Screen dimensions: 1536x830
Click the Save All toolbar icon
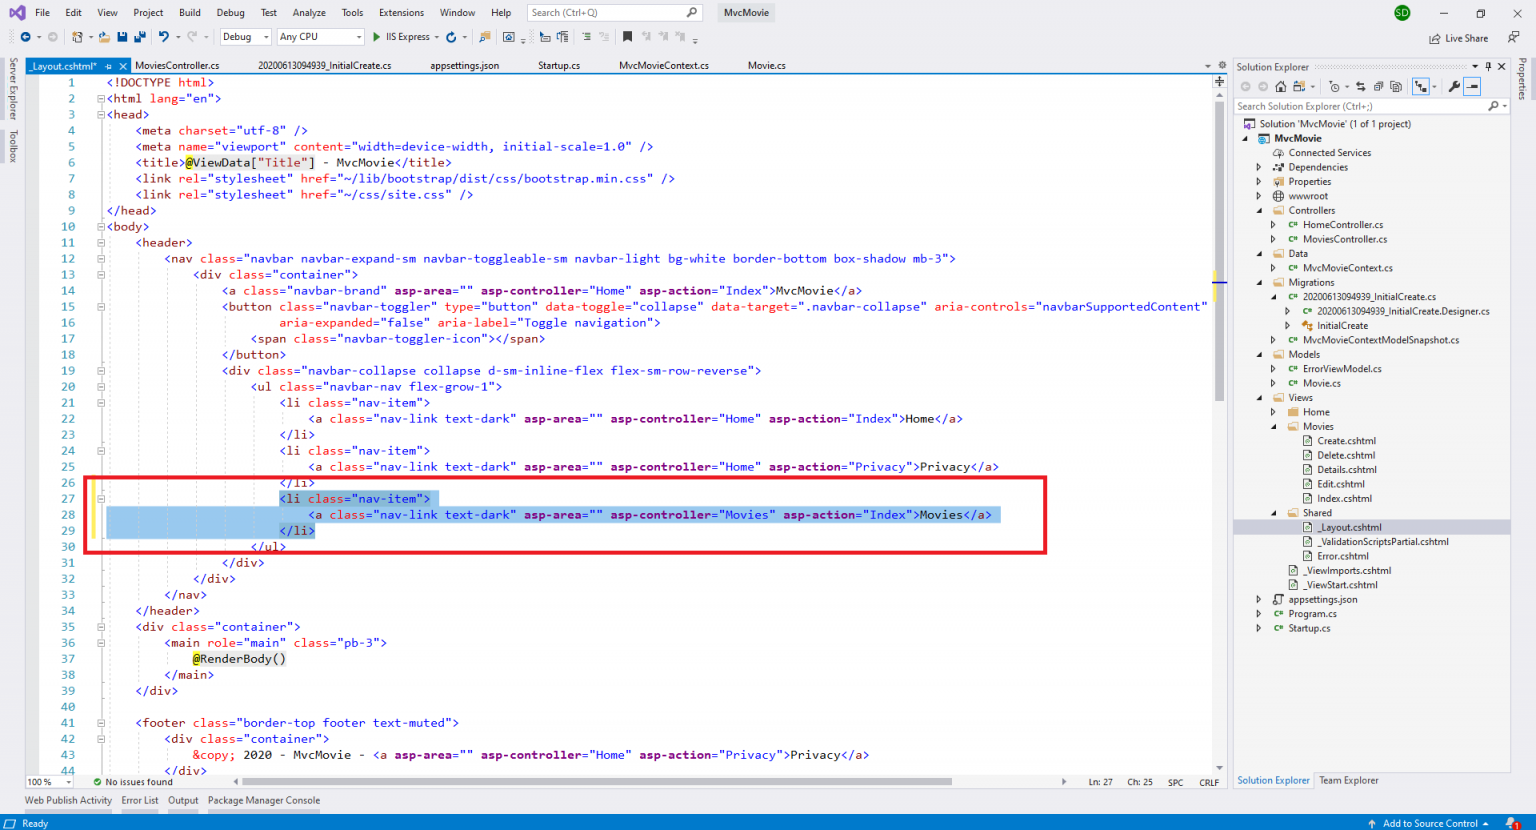coord(136,37)
